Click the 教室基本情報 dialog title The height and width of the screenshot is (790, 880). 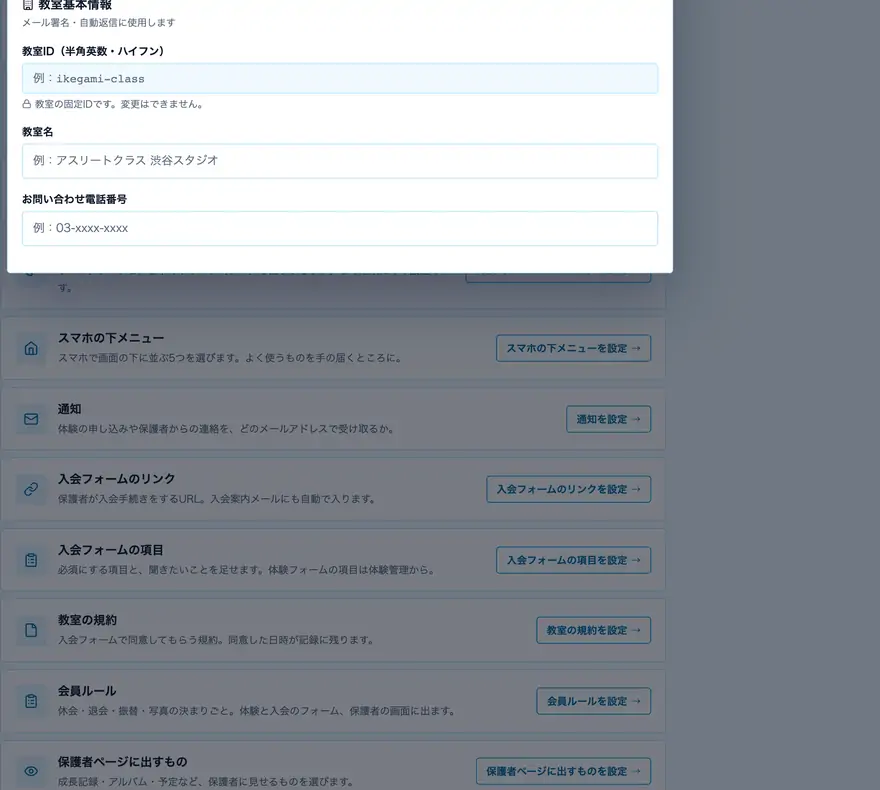pos(75,5)
